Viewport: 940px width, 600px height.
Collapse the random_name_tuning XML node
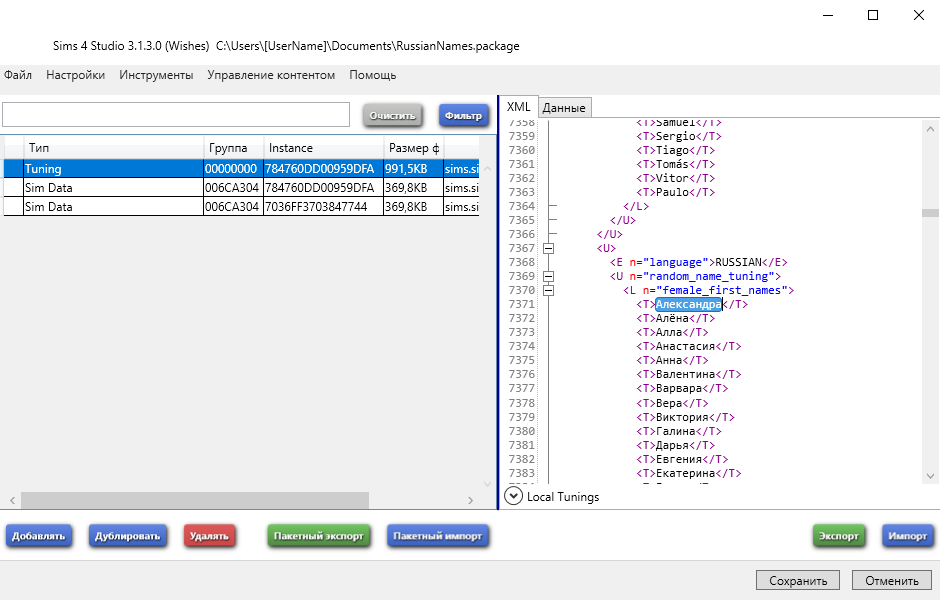point(548,276)
